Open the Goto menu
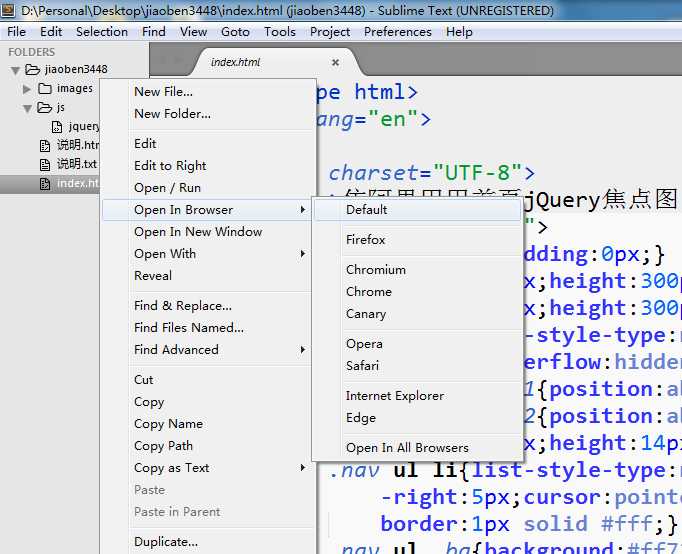682x554 pixels. point(235,32)
